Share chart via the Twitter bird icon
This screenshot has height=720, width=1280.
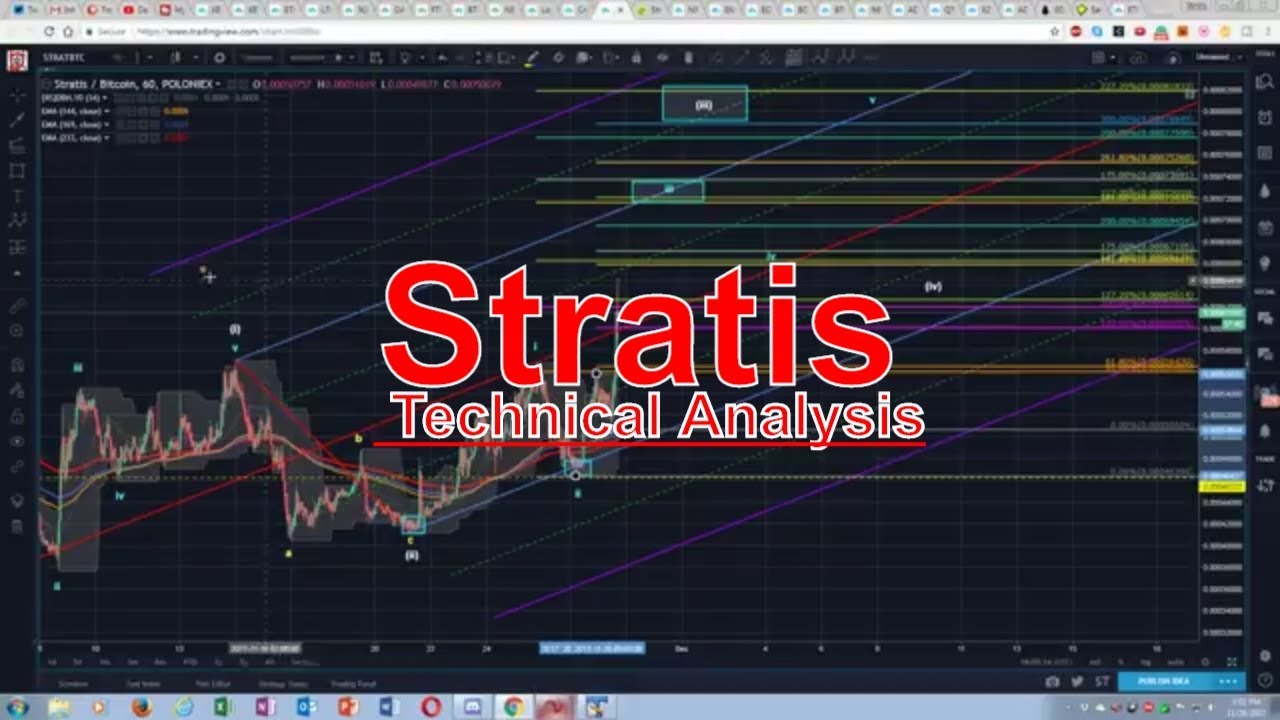[1077, 682]
